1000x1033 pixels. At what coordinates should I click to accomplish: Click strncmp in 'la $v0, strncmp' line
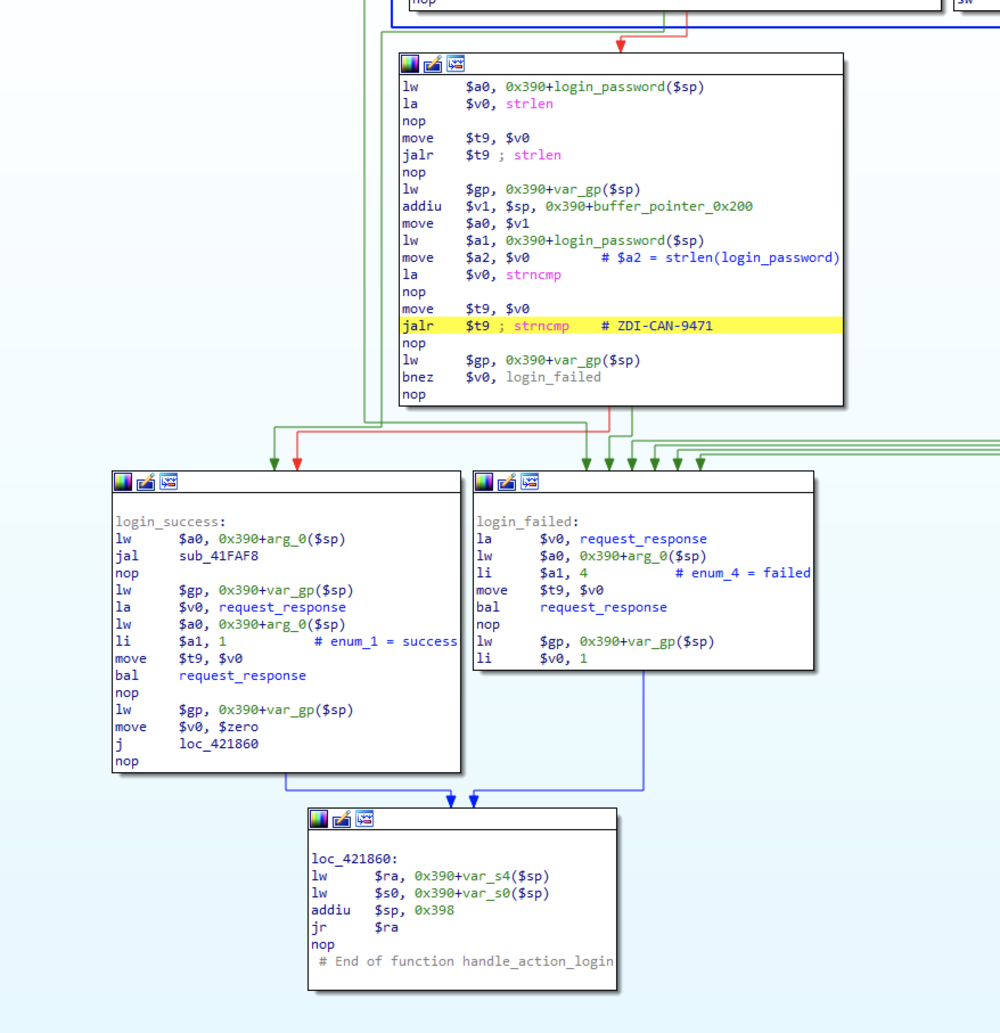(x=534, y=275)
